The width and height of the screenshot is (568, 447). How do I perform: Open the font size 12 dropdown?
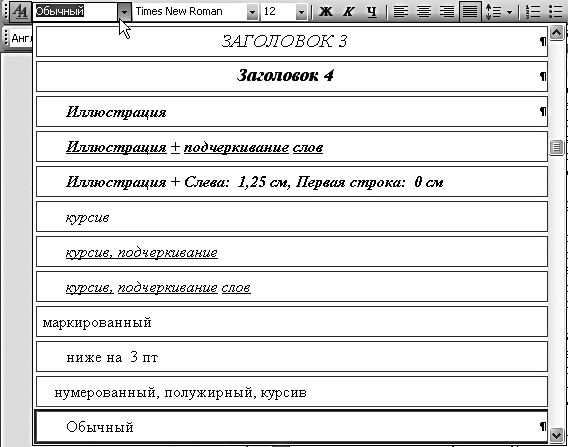click(301, 12)
